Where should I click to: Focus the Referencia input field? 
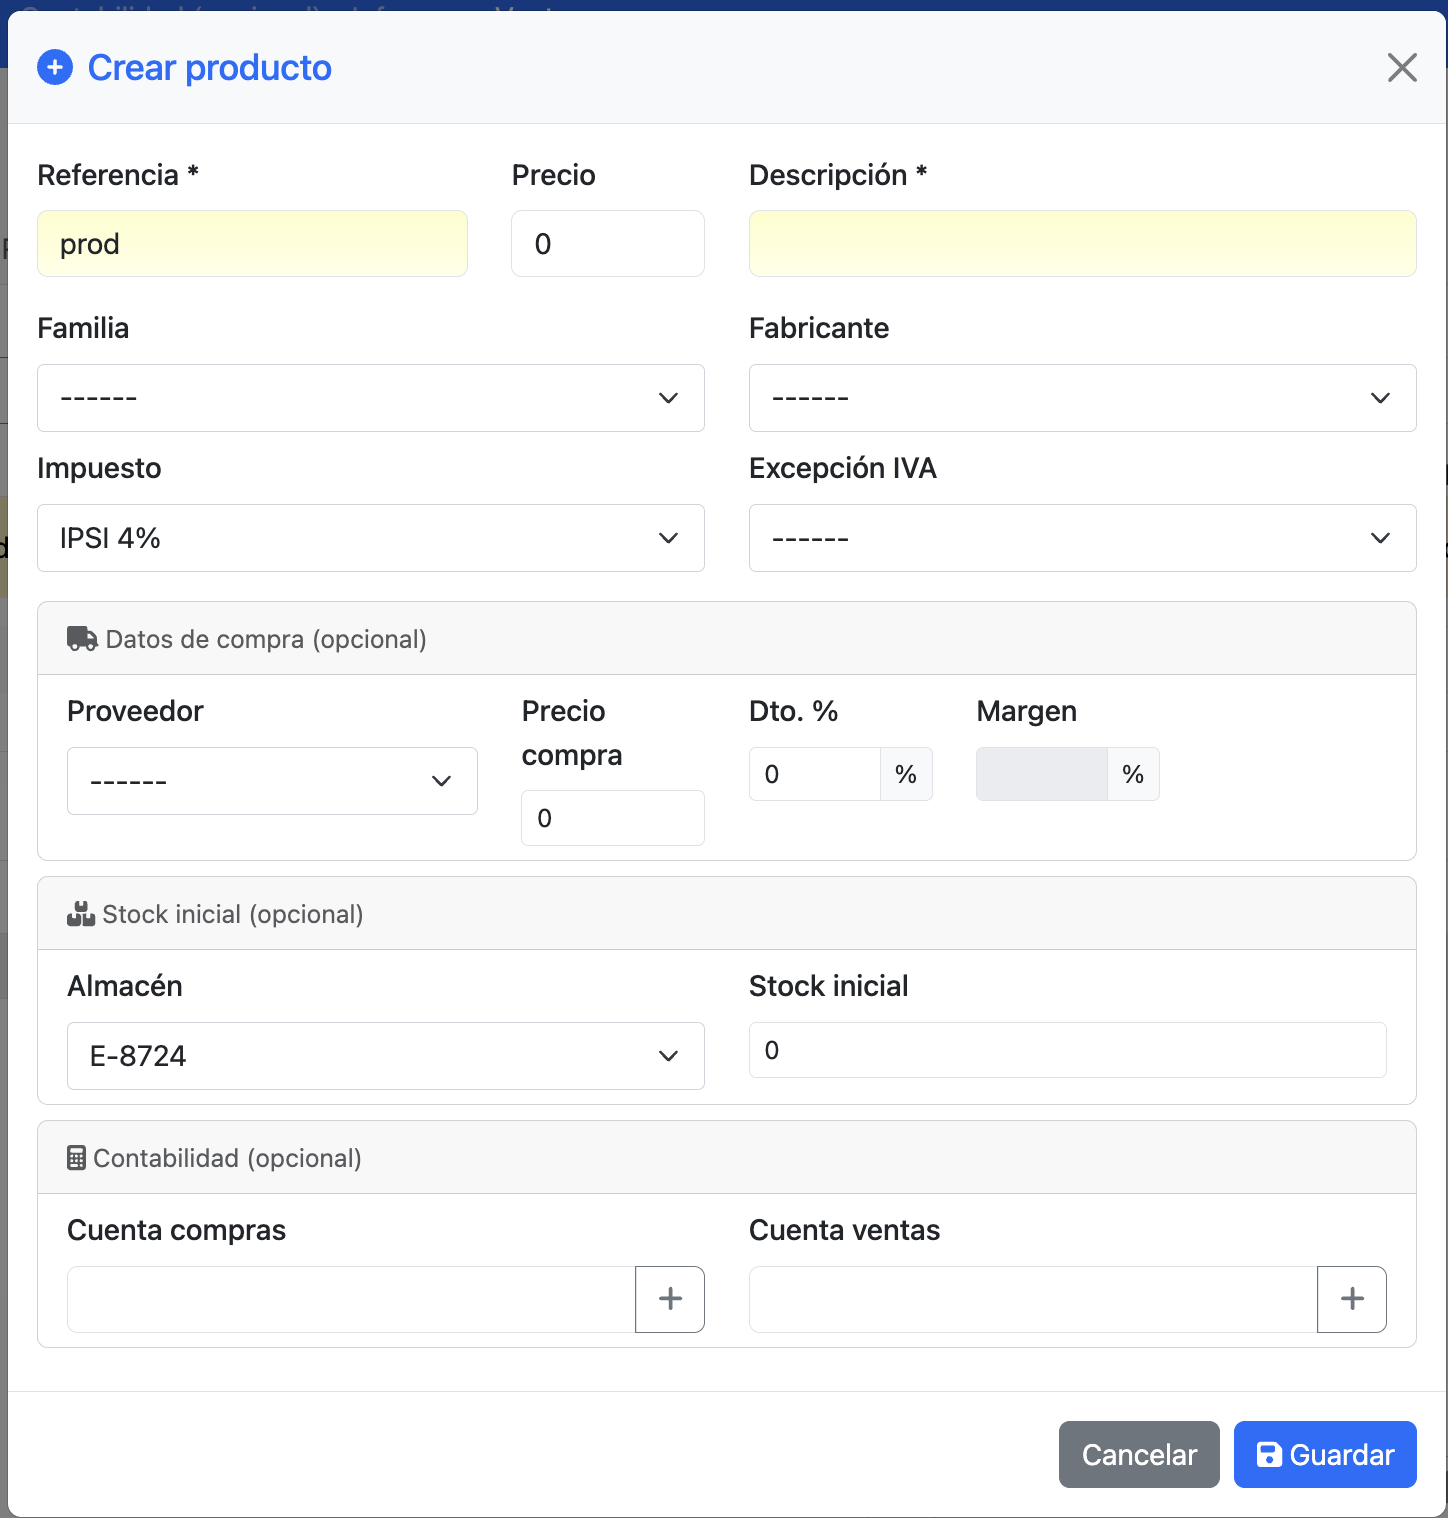(x=252, y=244)
